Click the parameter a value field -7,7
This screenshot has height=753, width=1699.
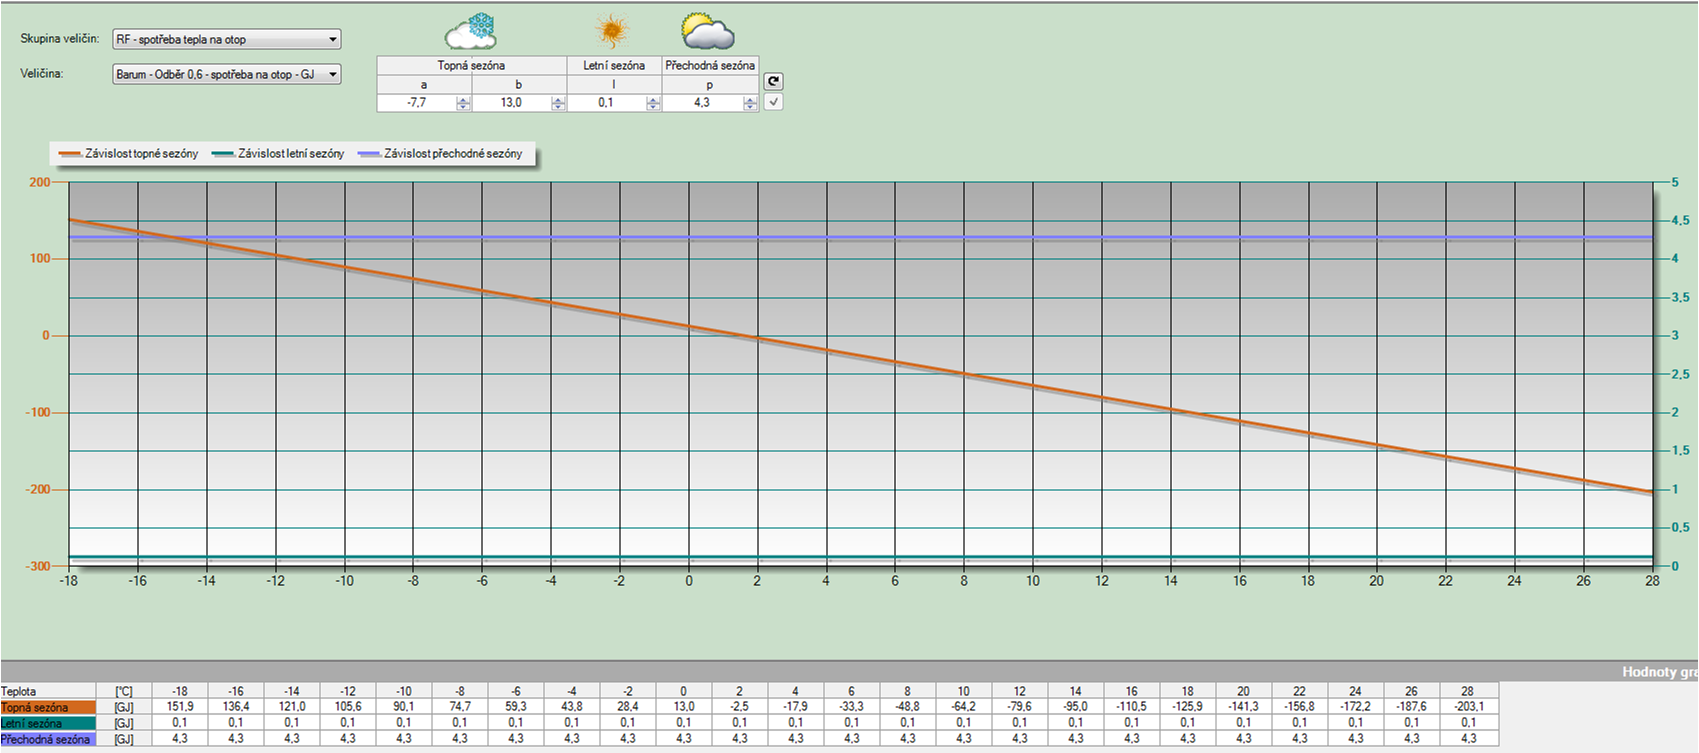pos(417,103)
